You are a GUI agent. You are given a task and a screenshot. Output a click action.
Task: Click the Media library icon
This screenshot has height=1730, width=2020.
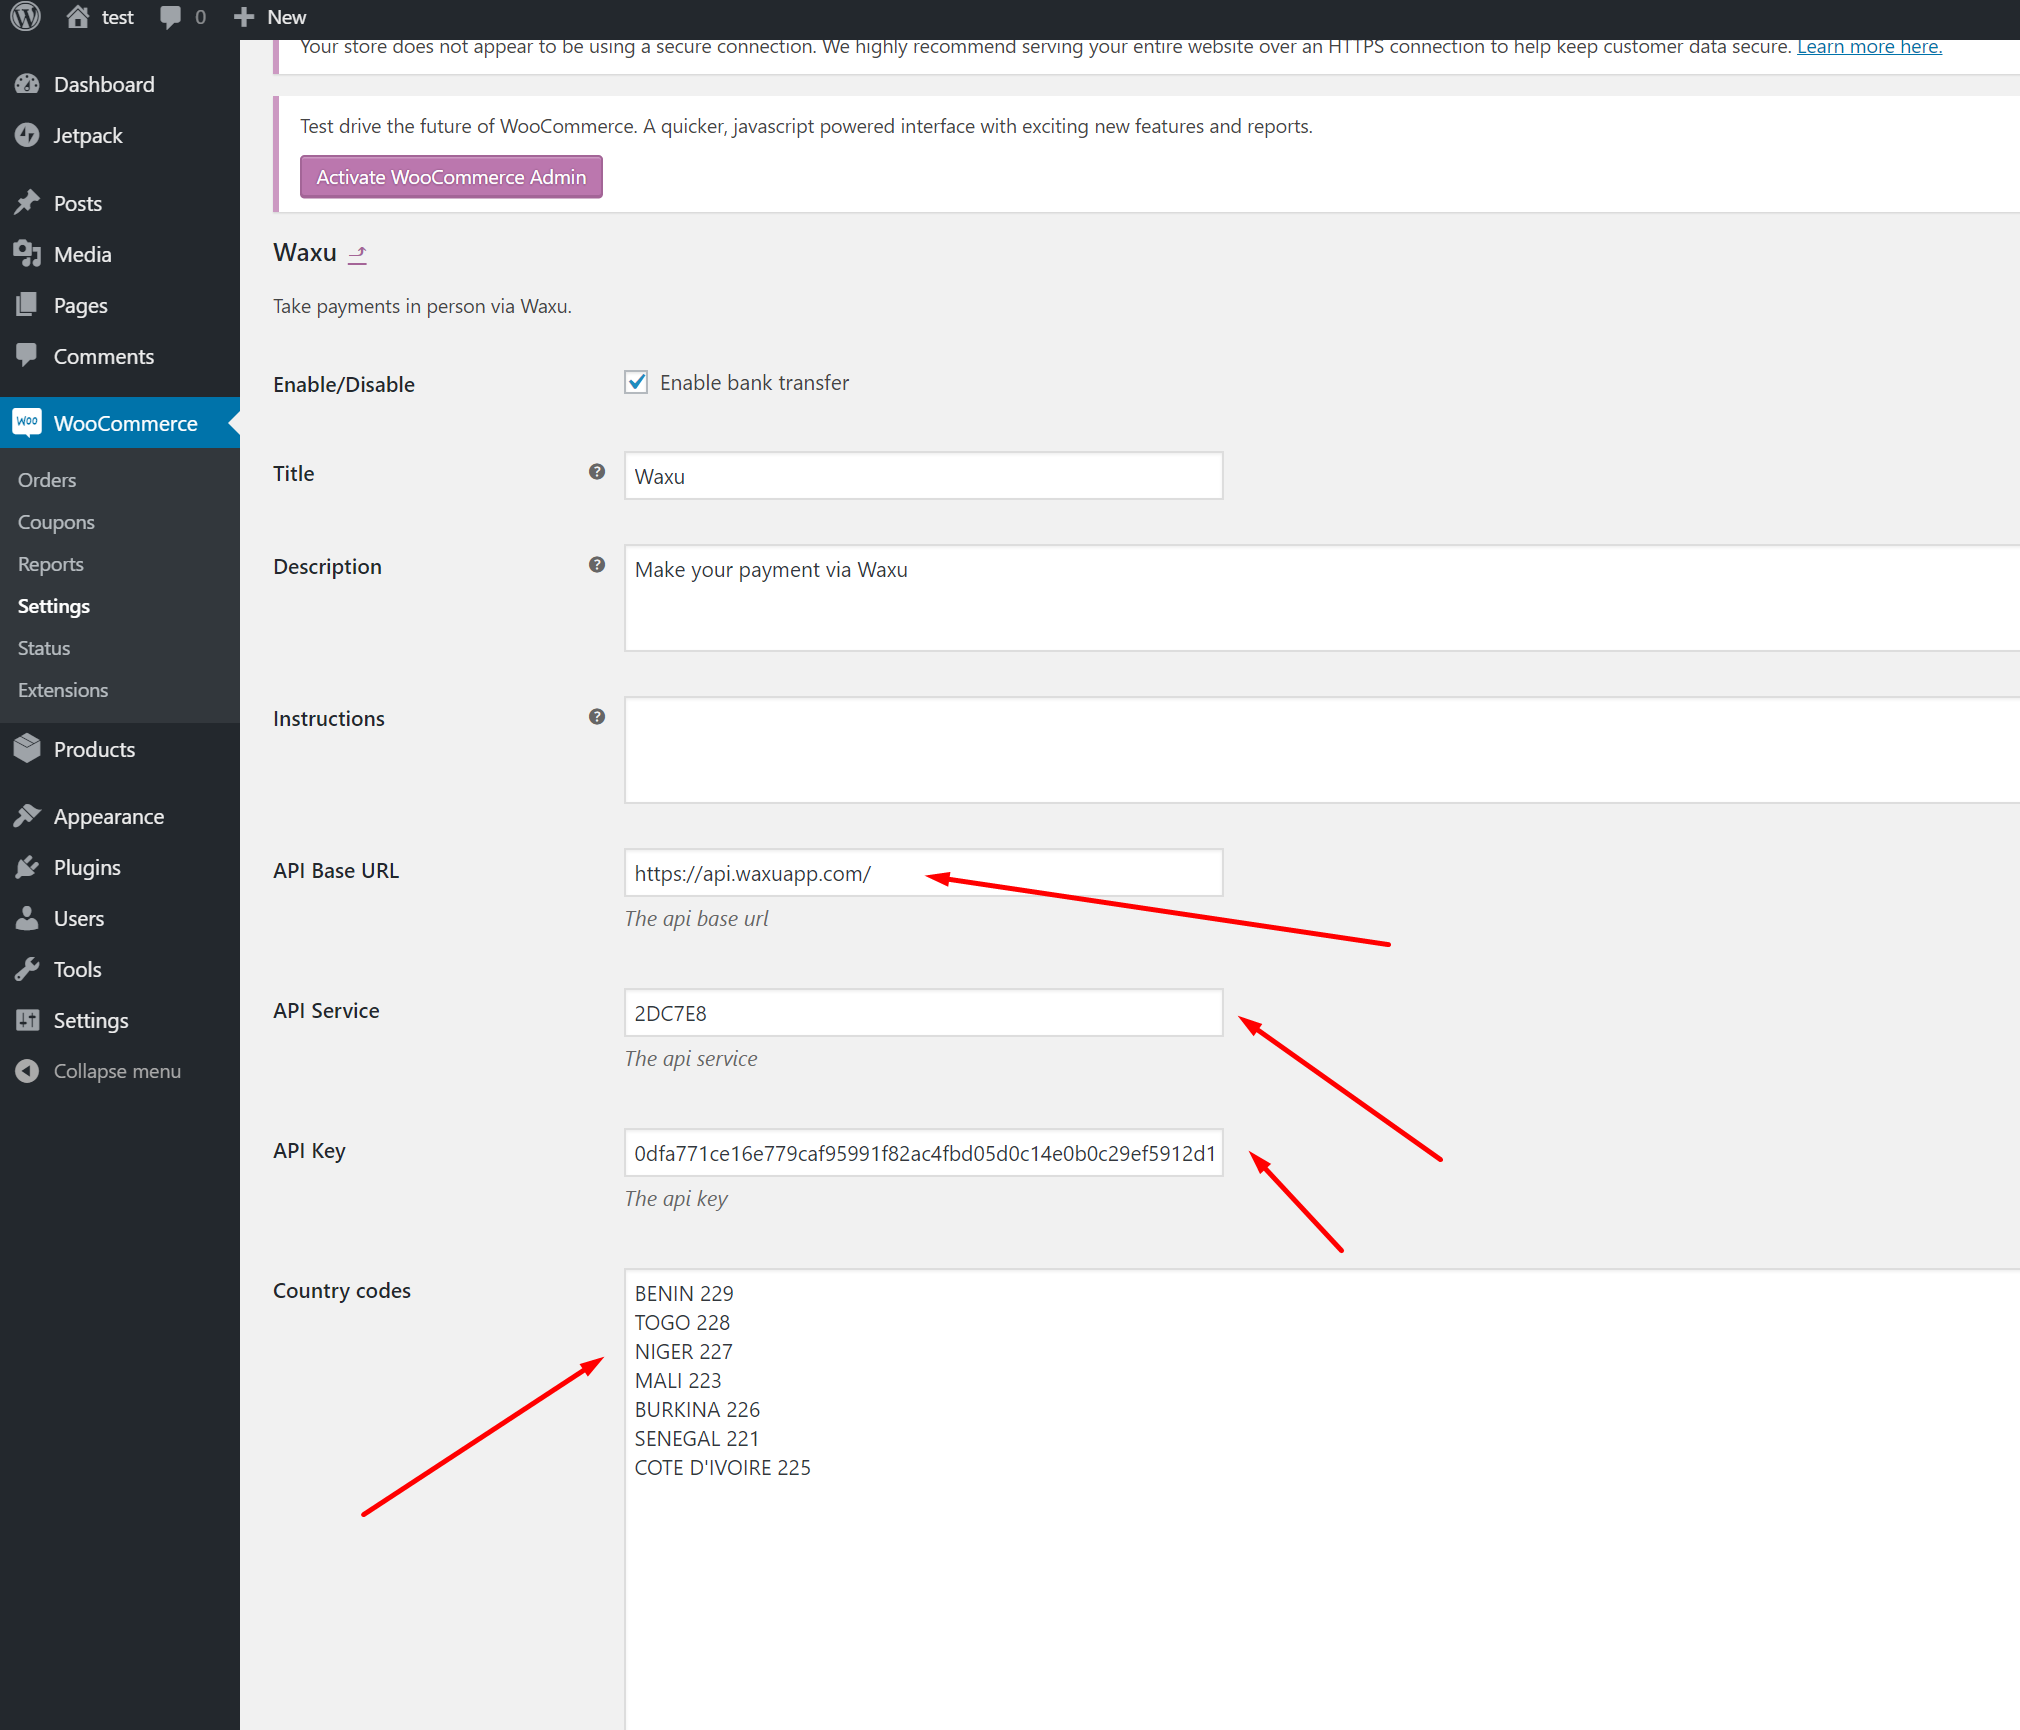(27, 254)
